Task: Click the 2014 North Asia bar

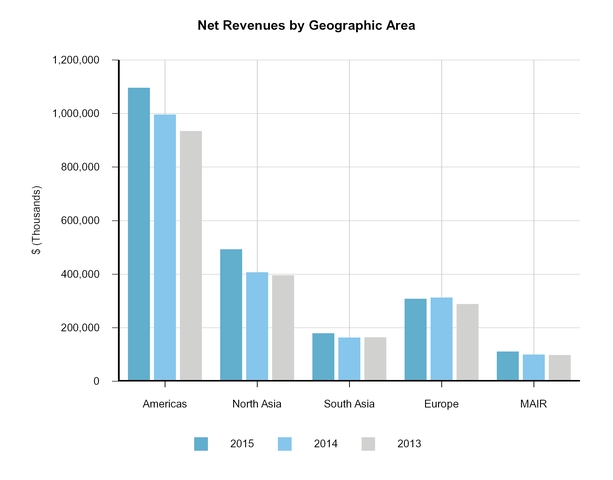Action: tap(257, 326)
